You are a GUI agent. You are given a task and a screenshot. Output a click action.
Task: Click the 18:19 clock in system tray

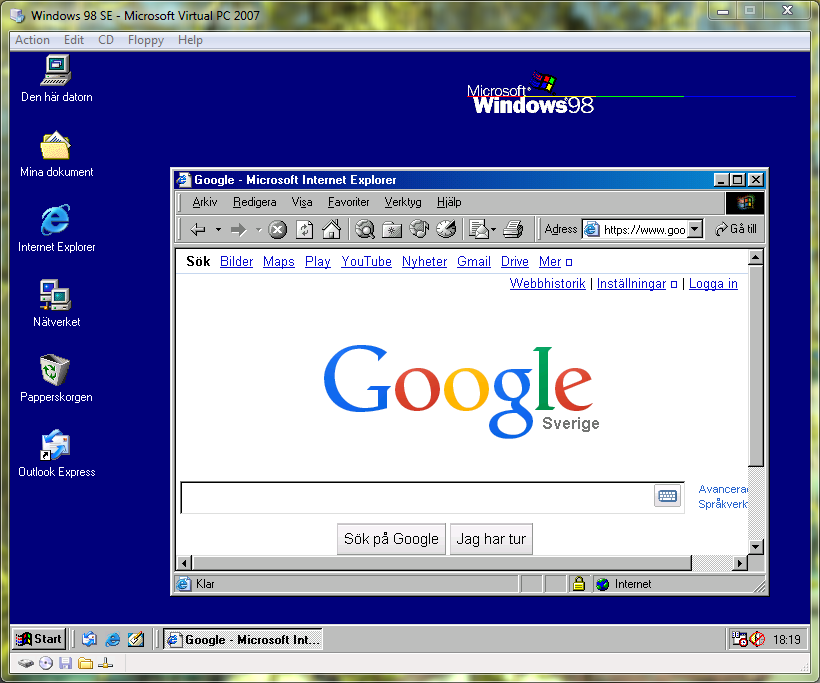787,640
